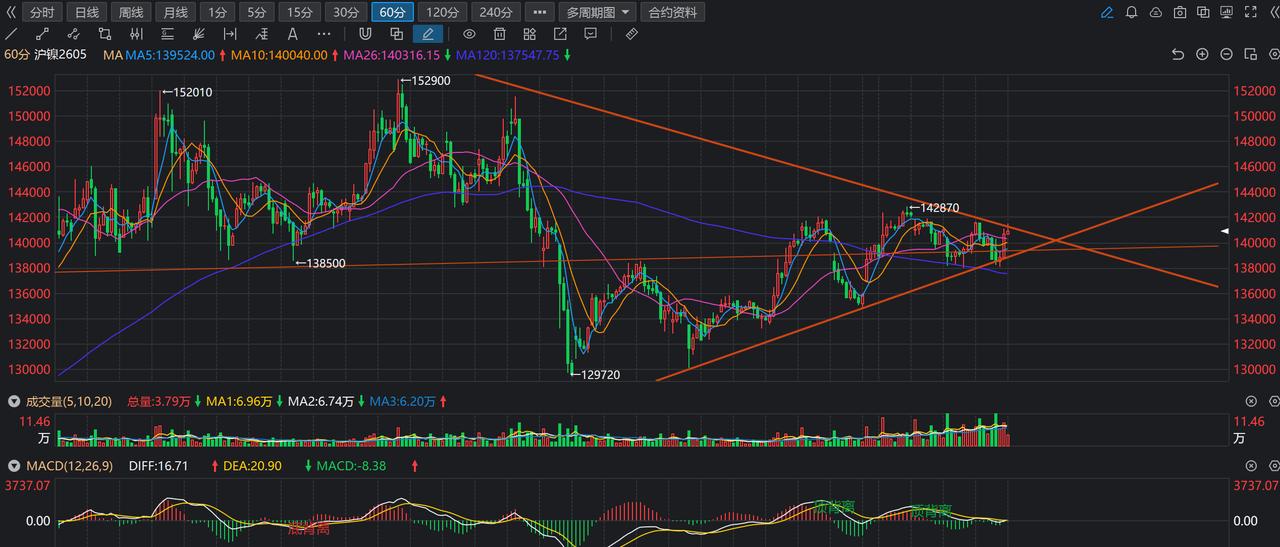Select the text annotation A tool
Screen dimensions: 1280x547
[292, 34]
